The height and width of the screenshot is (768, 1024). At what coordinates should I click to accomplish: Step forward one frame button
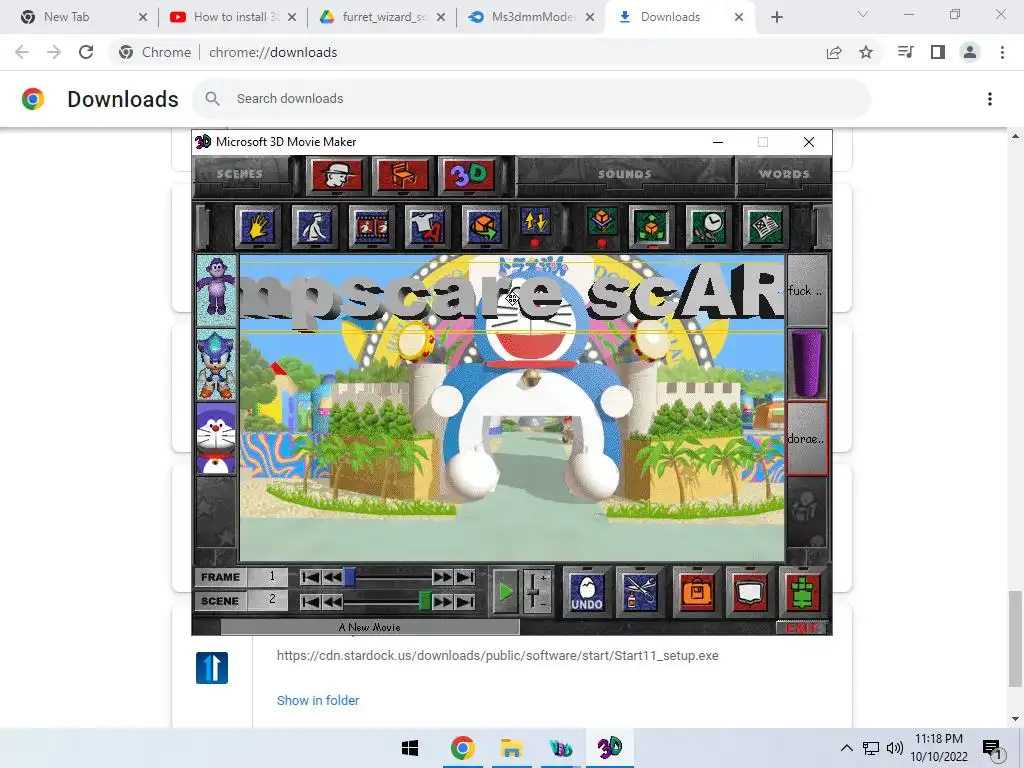tap(442, 577)
